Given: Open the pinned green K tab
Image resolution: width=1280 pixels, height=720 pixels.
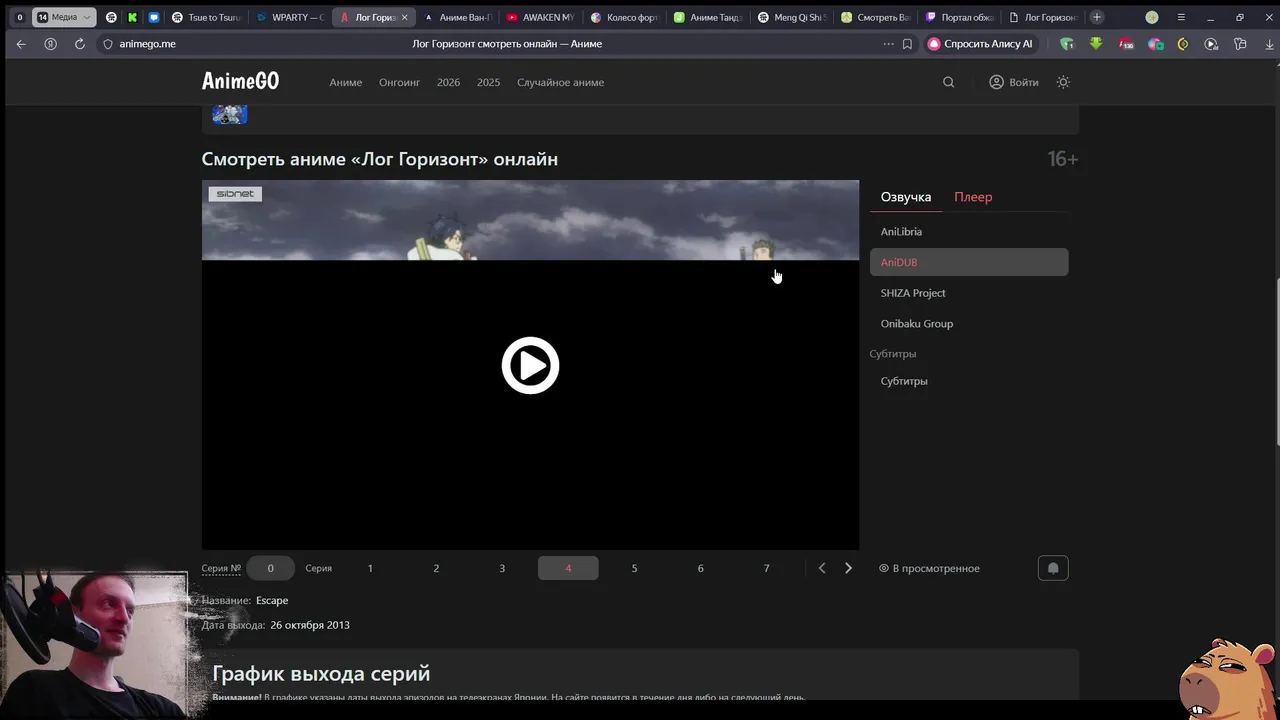Looking at the screenshot, I should coord(132,17).
